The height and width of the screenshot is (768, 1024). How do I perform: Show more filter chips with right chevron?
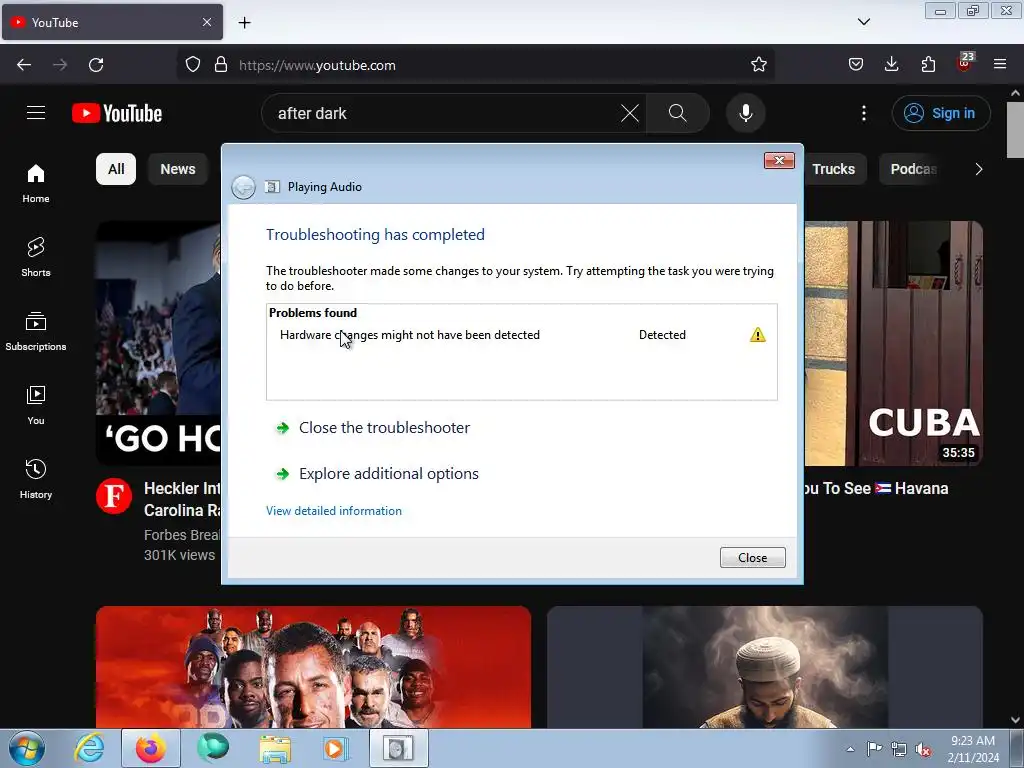pos(978,169)
